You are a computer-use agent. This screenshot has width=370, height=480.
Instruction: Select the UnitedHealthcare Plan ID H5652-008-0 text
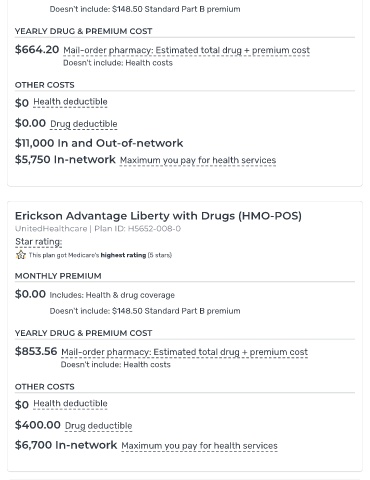(98, 229)
